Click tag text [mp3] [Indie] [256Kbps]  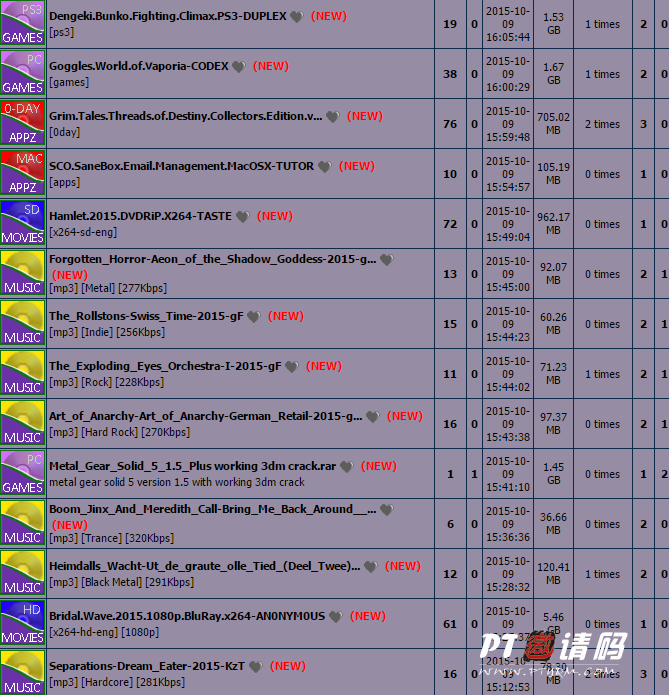107,332
